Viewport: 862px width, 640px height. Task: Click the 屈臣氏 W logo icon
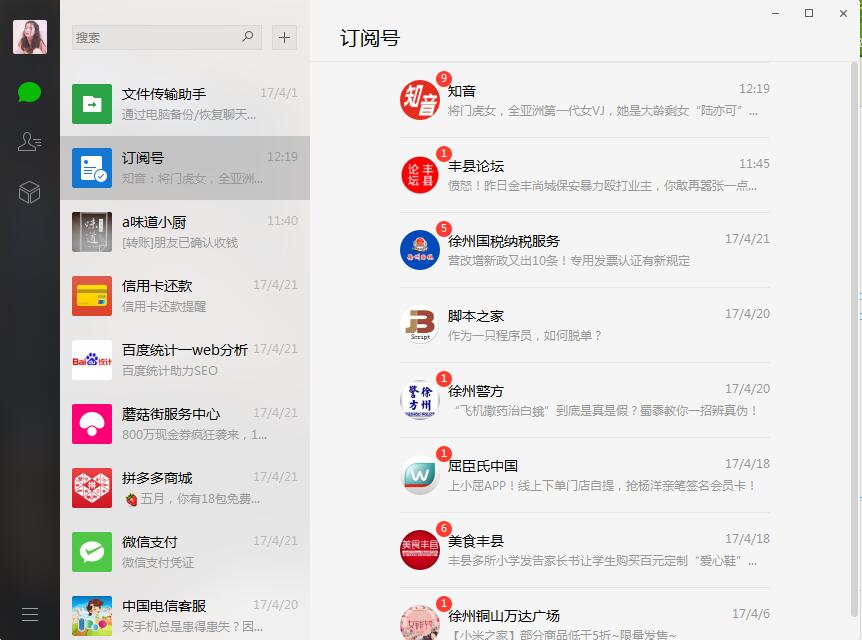[x=419, y=475]
